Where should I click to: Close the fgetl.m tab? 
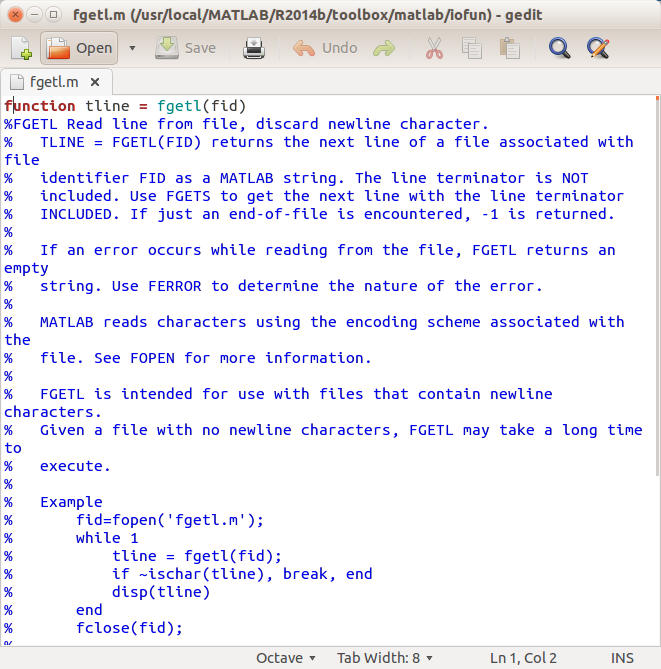pyautogui.click(x=95, y=82)
